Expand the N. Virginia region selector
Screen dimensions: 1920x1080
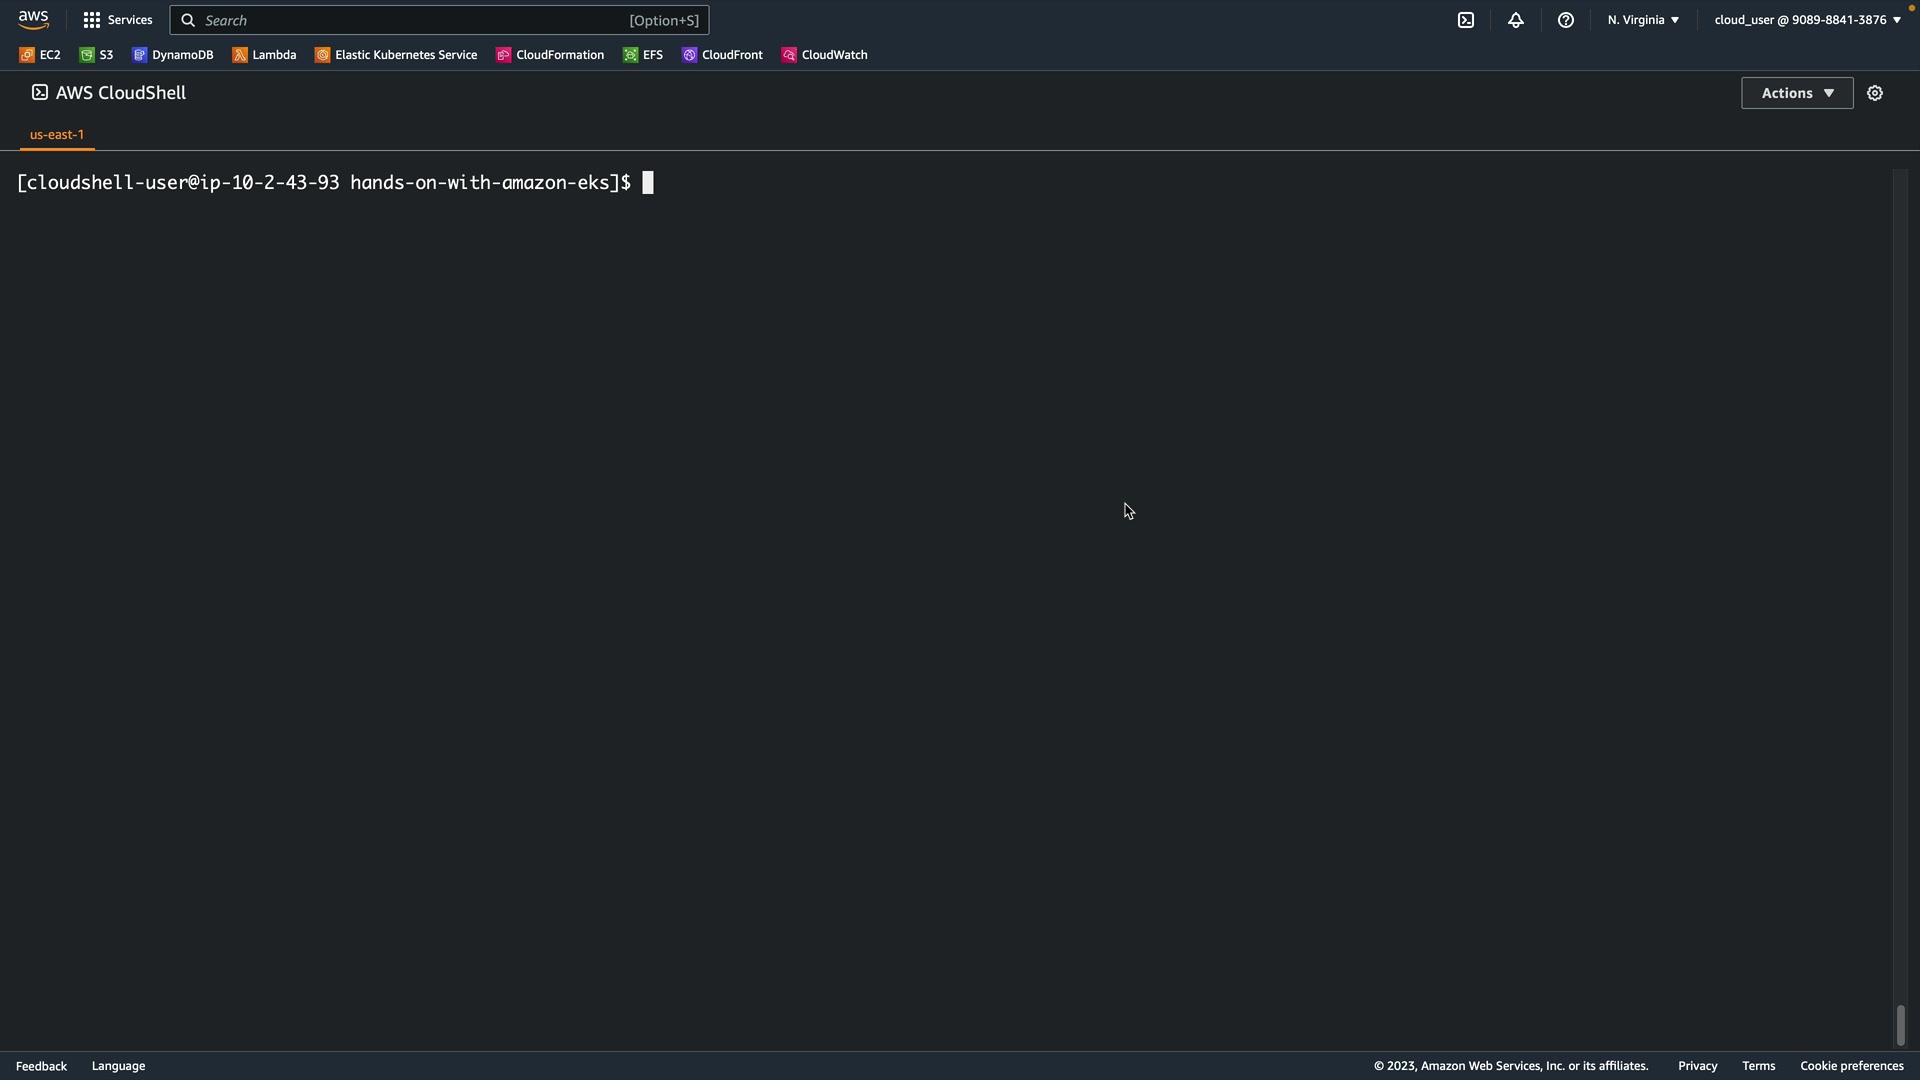[1643, 20]
